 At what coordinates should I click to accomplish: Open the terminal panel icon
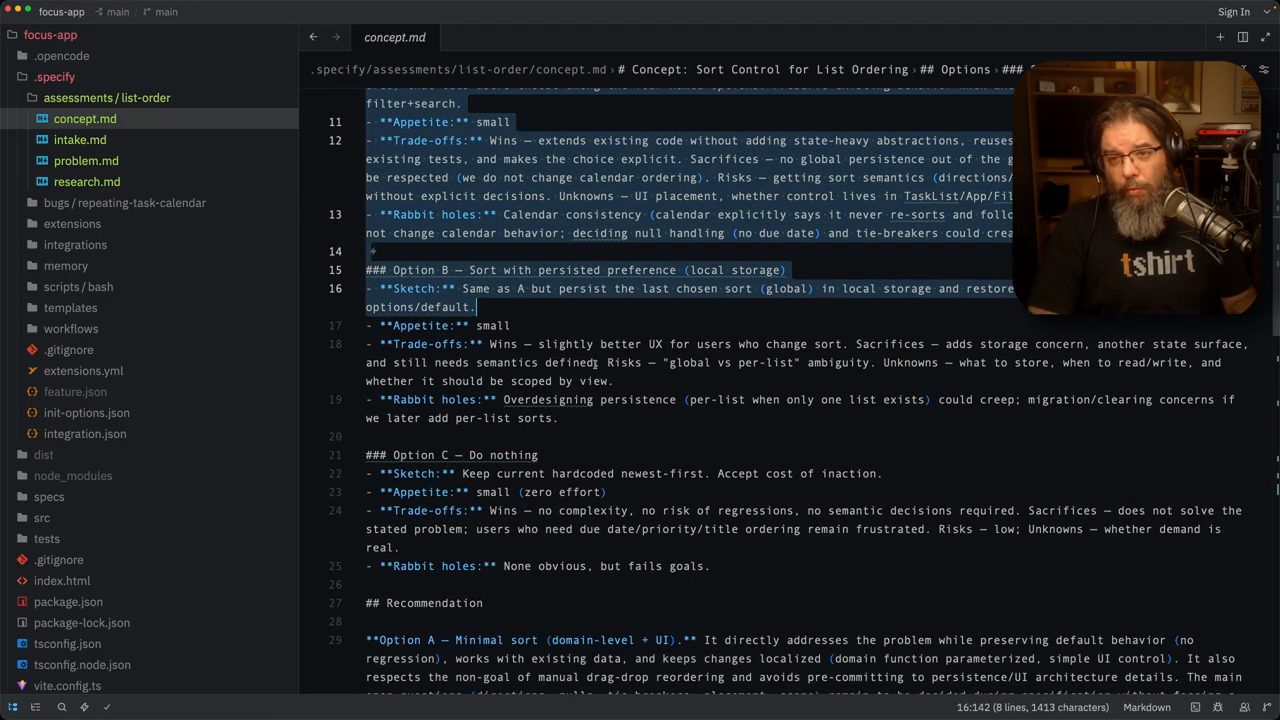[1196, 707]
